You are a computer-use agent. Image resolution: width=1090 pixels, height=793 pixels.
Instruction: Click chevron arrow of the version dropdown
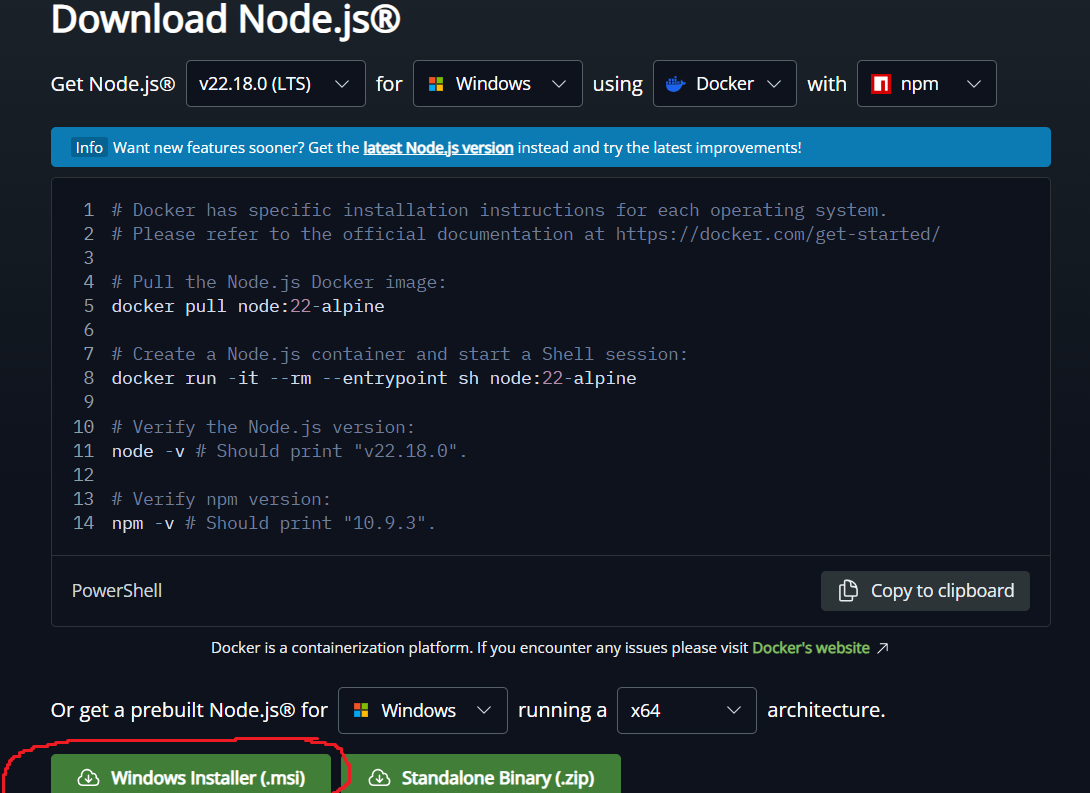[x=341, y=84]
